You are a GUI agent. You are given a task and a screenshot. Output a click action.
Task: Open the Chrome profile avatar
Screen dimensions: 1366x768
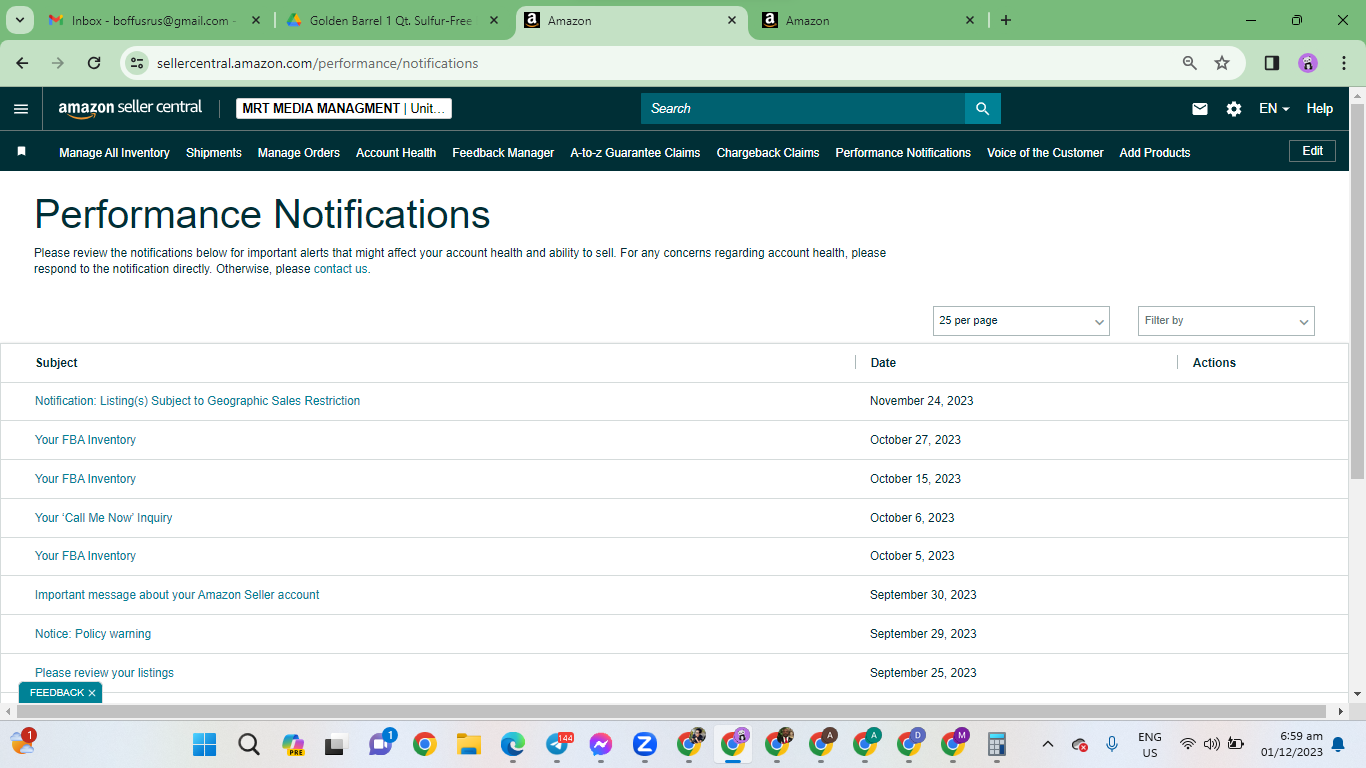tap(1308, 63)
